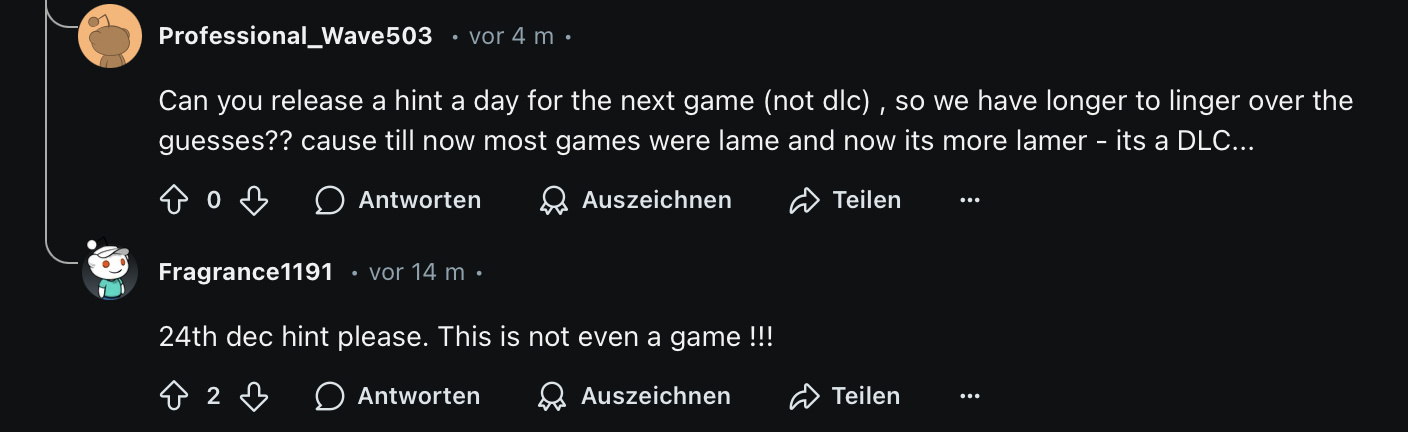Click Fragrance1191's snoo avatar
Screen dimensions: 1408x432
click(x=109, y=271)
